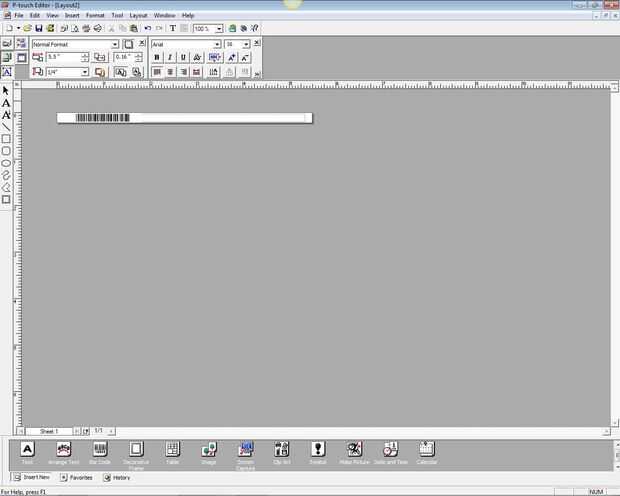Screen dimensions: 620x496
Task: Insert a Decorative Frame
Action: tap(136, 456)
